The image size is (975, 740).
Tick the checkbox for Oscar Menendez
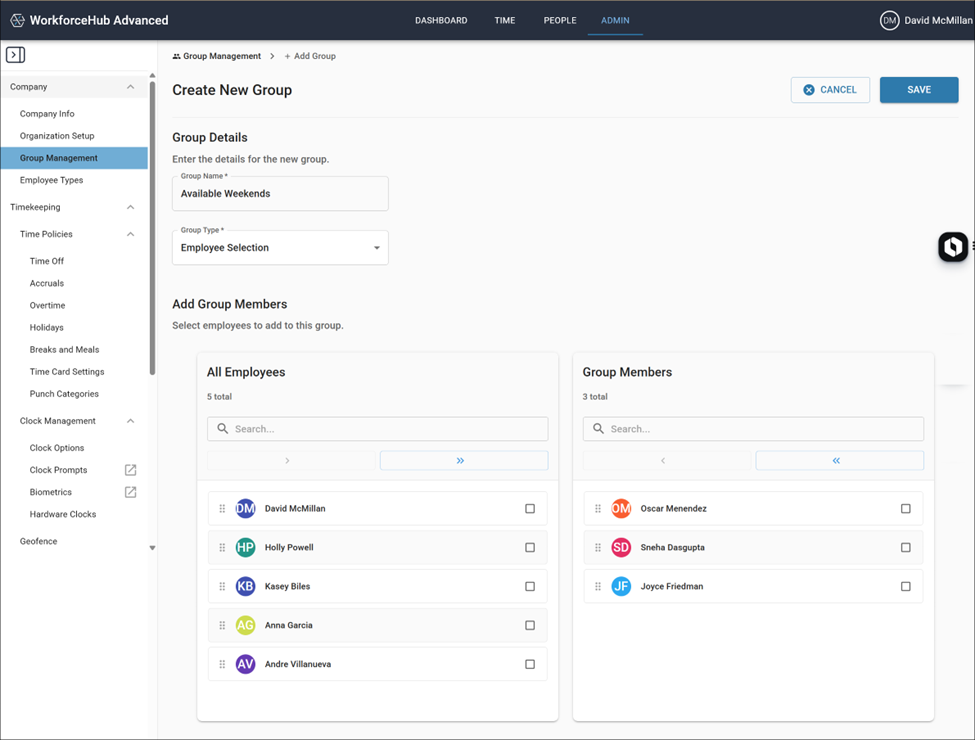click(x=905, y=509)
